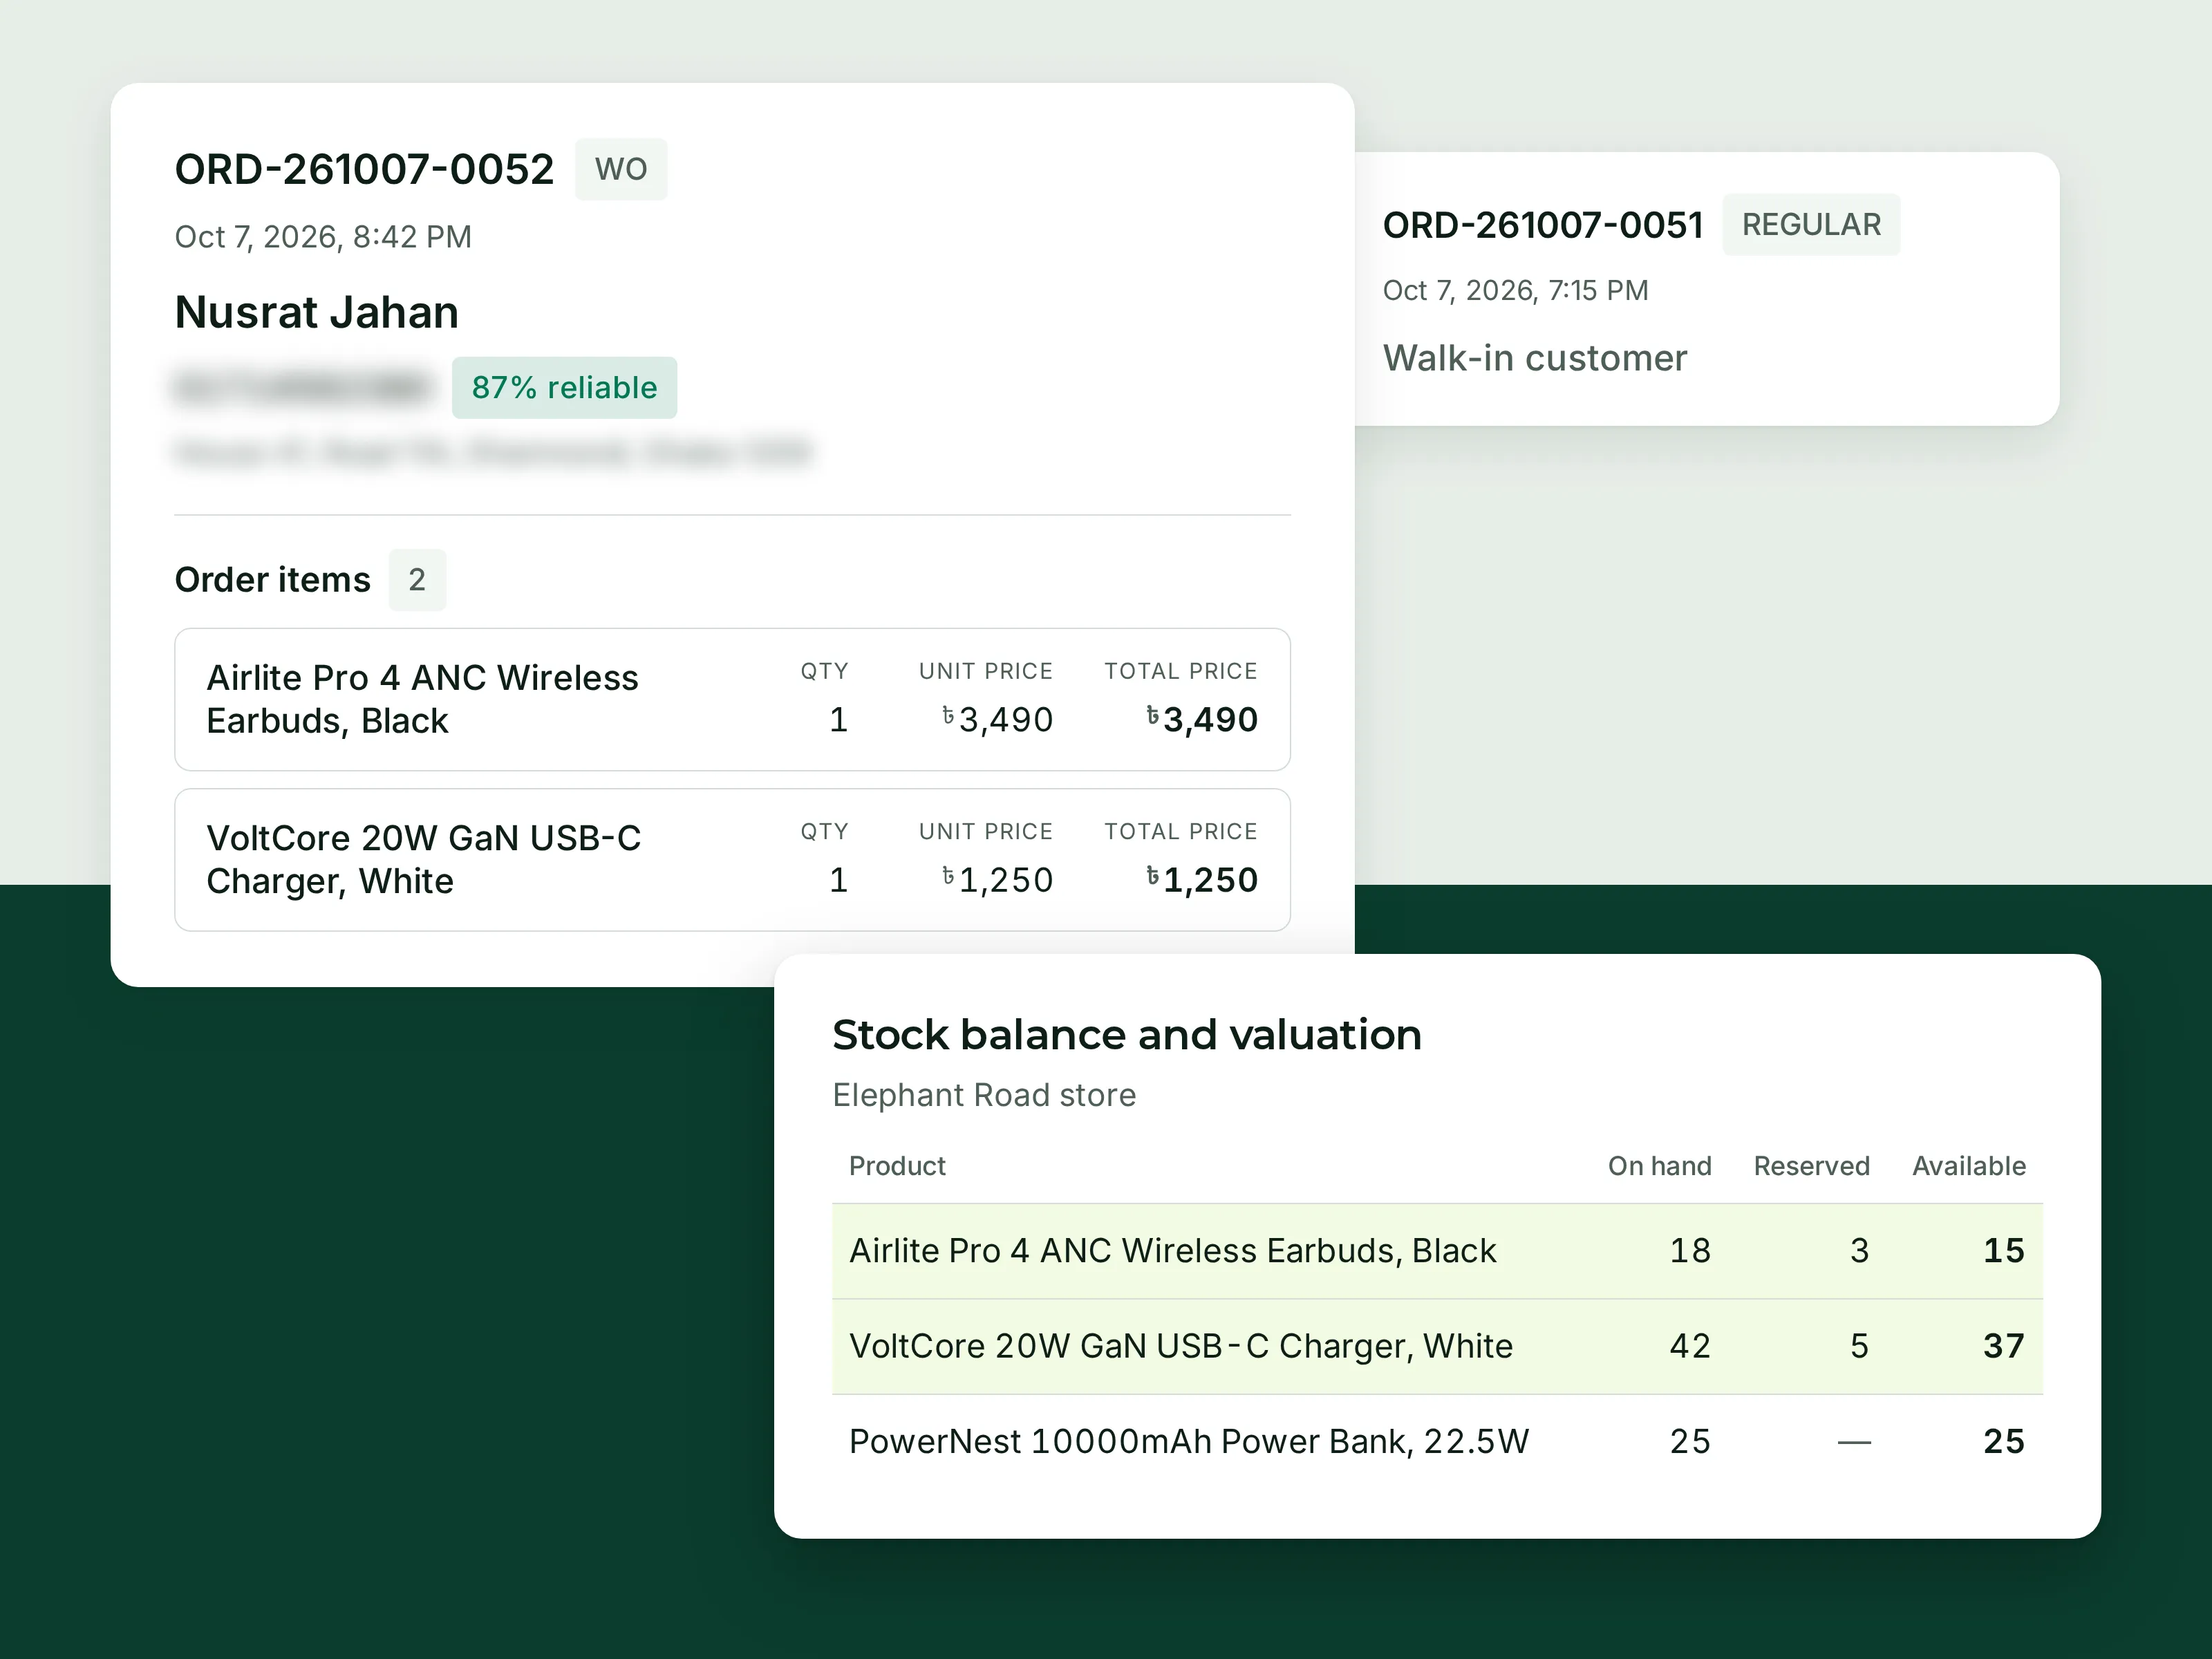This screenshot has height=1659, width=2212.
Task: Click Elephant Road store subtitle
Action: click(984, 1095)
